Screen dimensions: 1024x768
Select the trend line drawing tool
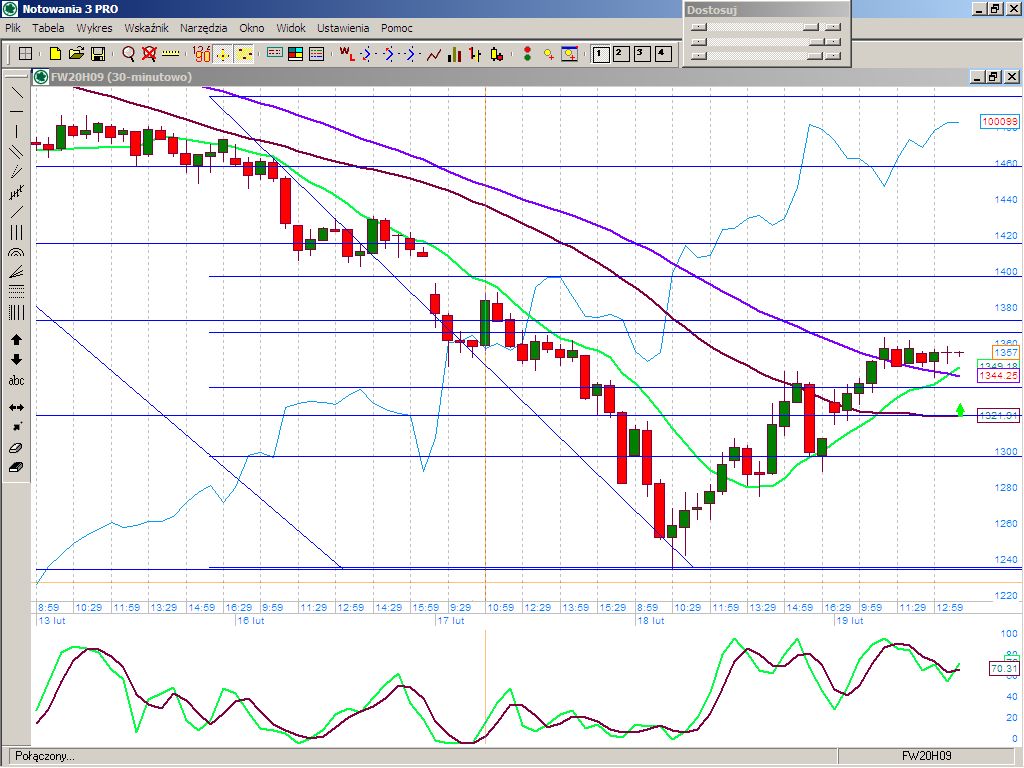[x=16, y=93]
